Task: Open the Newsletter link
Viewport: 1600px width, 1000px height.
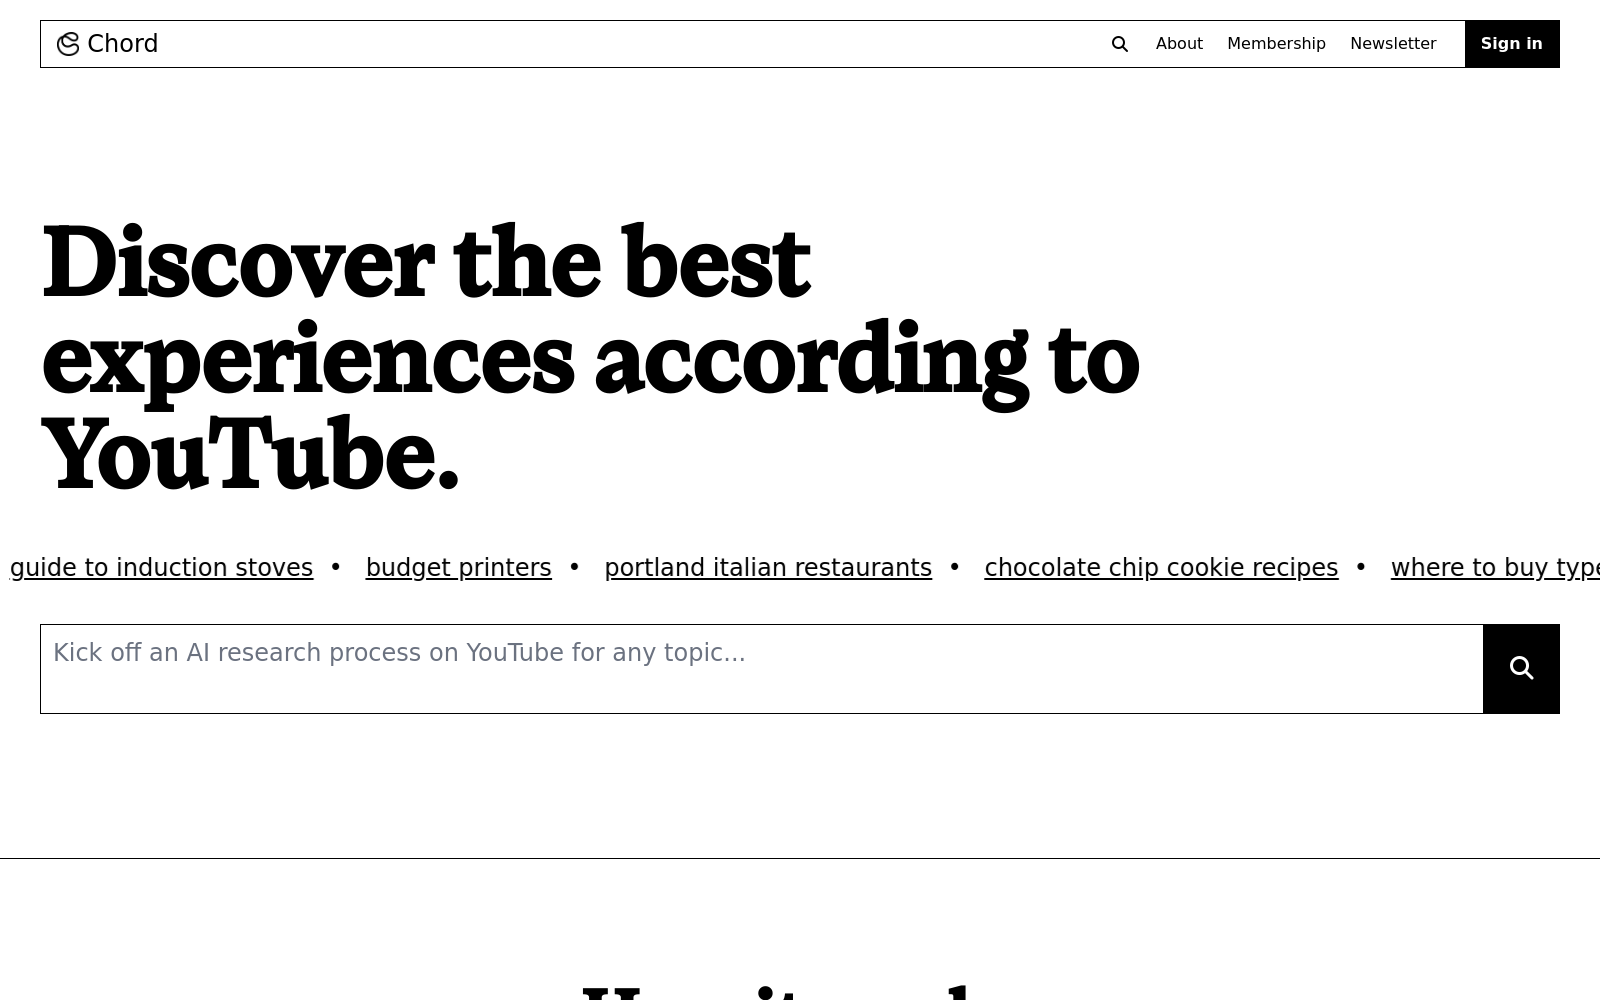Action: [1393, 44]
